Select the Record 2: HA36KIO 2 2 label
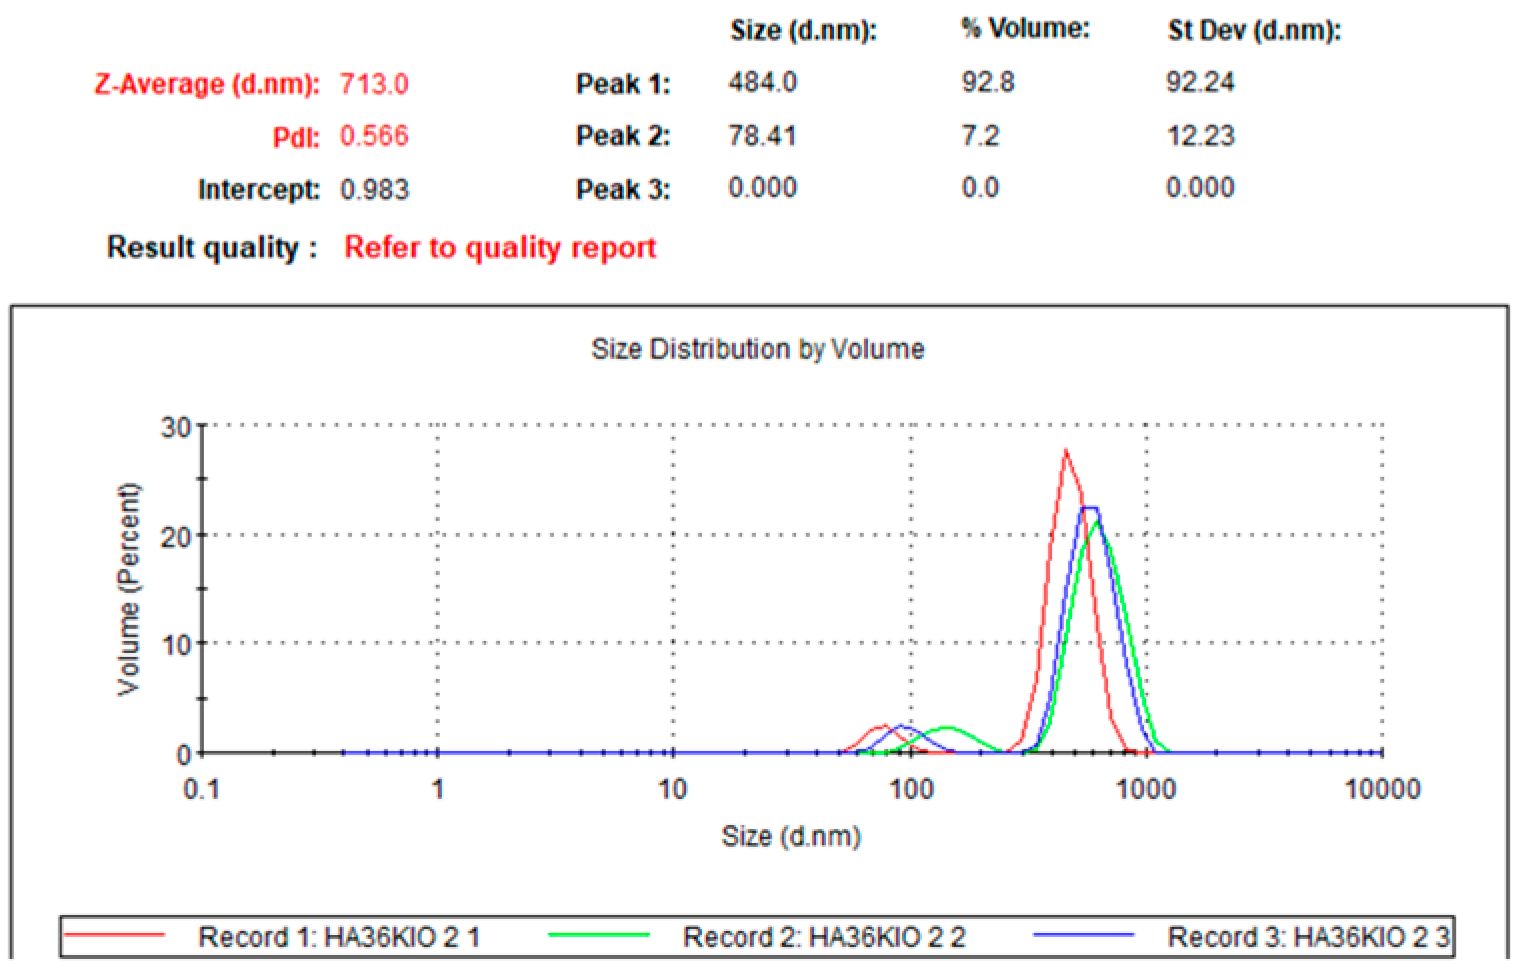1524x973 pixels. click(824, 937)
